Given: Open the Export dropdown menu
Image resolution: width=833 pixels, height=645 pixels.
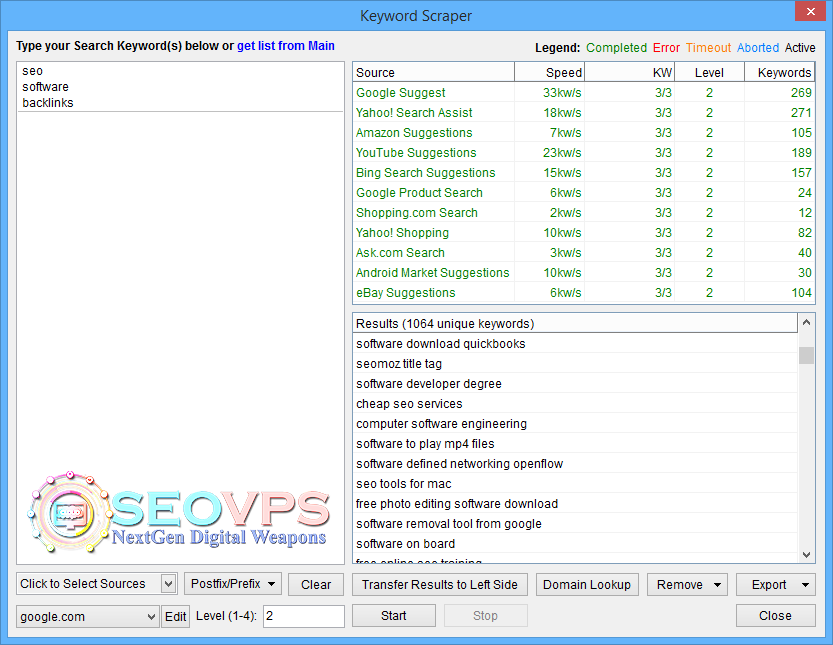Looking at the screenshot, I should 776,584.
